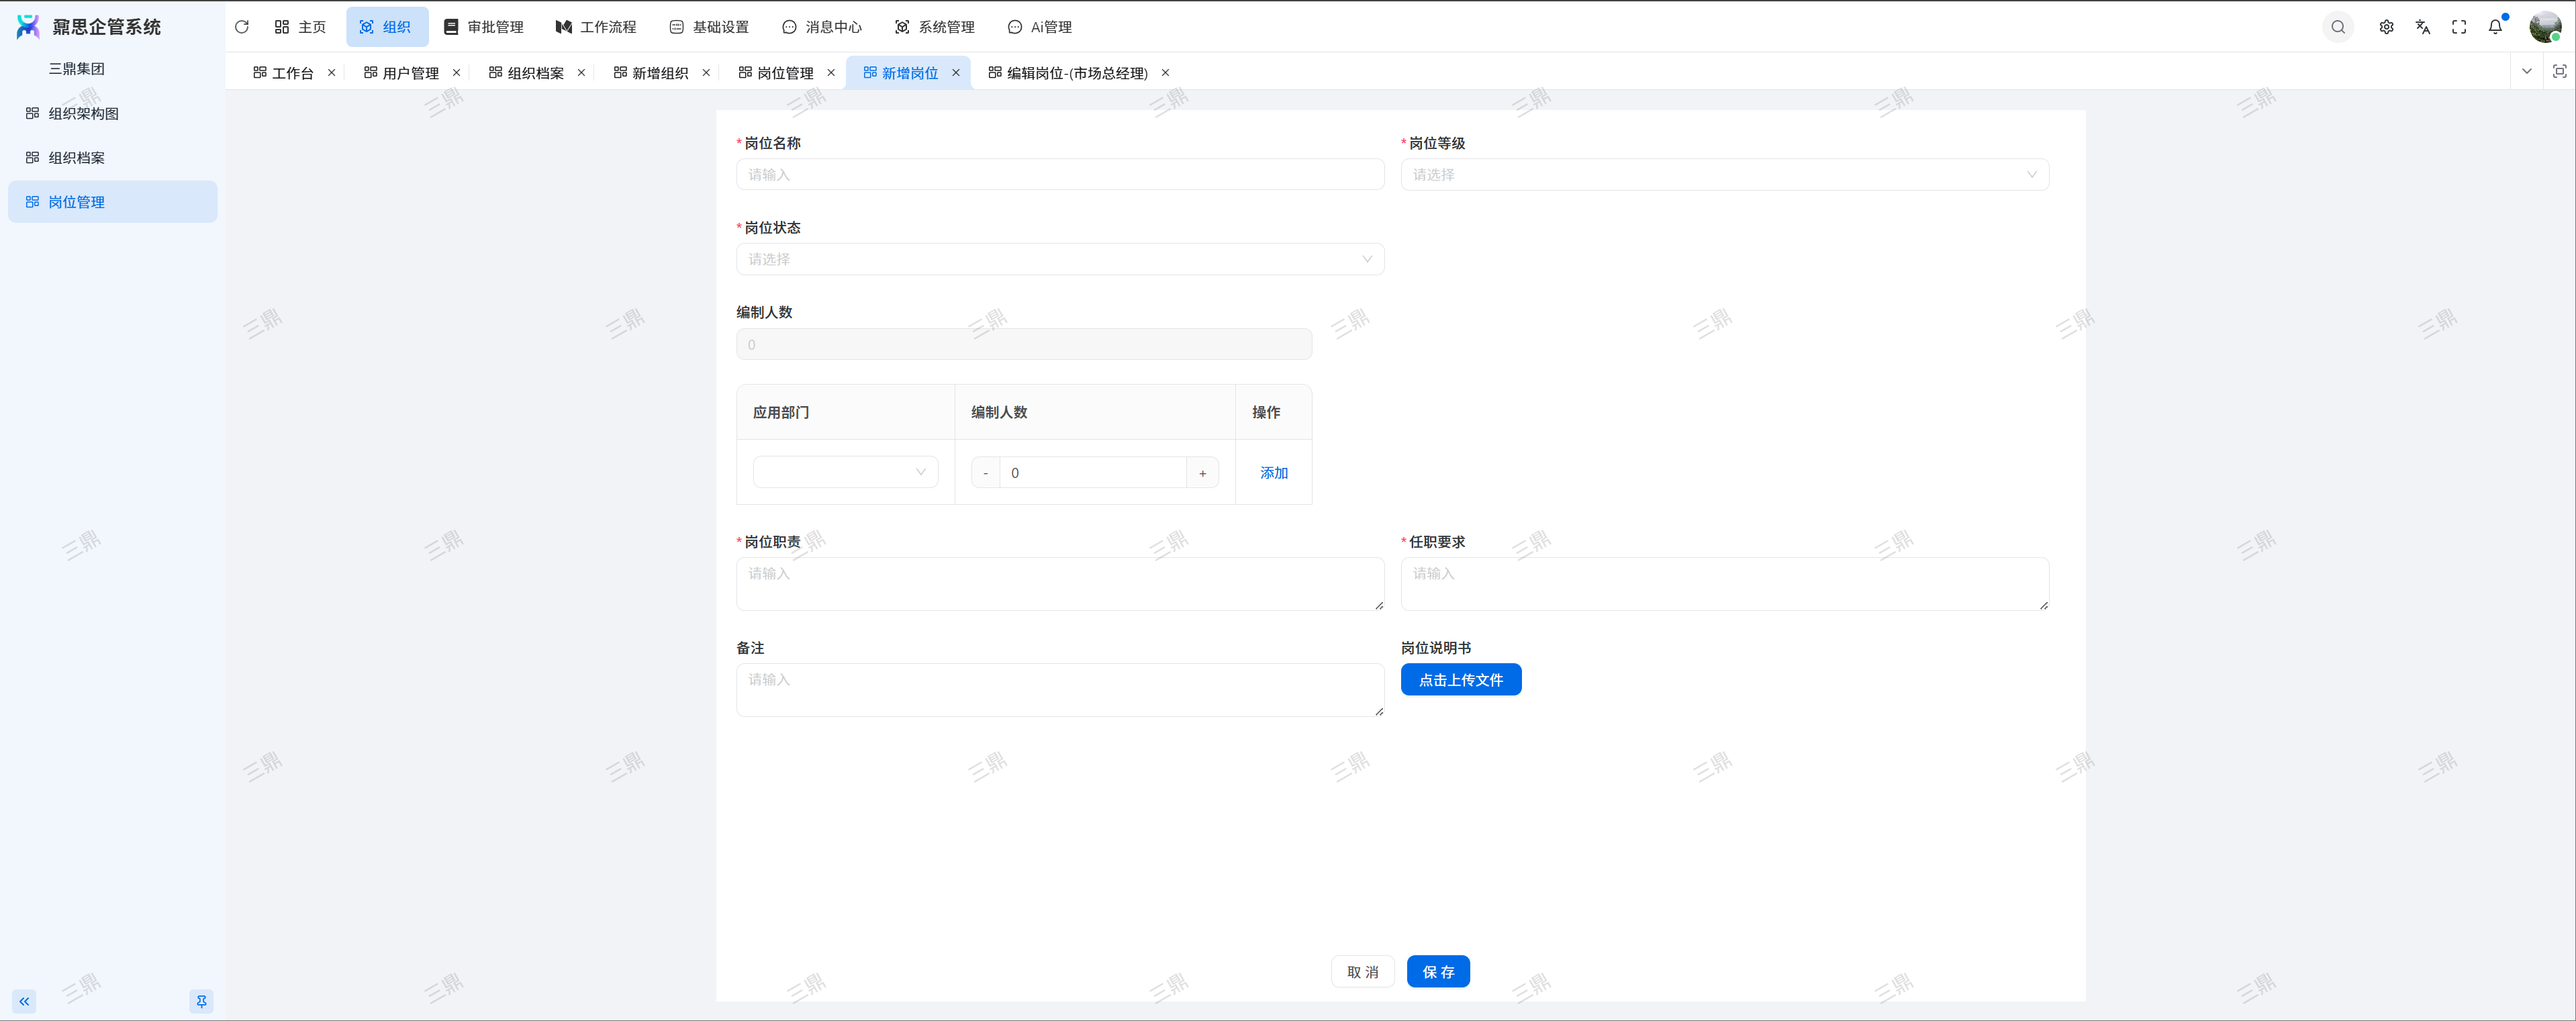
Task: Click the 岗位名称 input field
Action: [1060, 175]
